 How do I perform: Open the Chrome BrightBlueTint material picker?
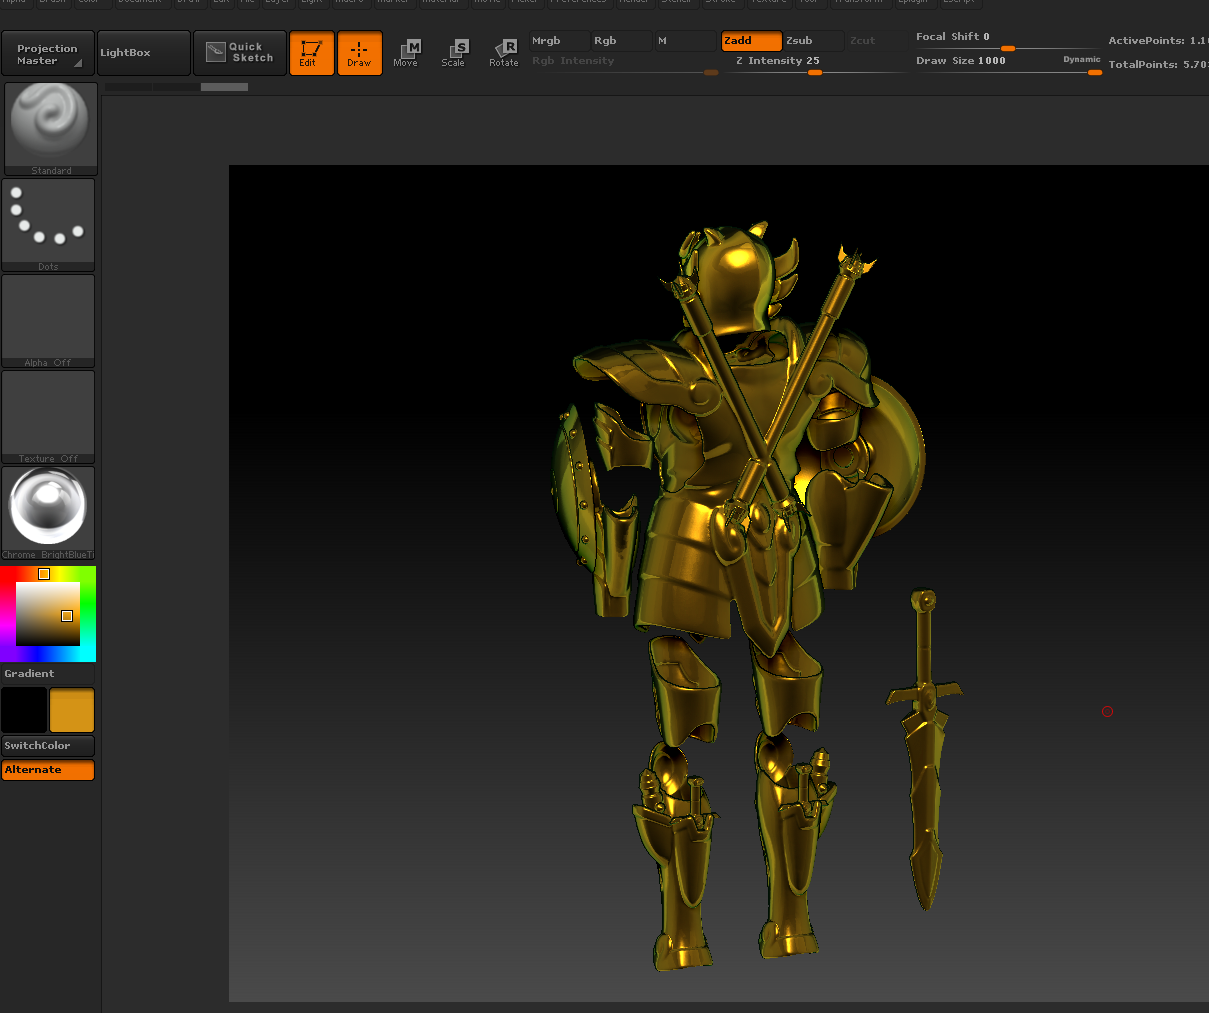[x=48, y=513]
